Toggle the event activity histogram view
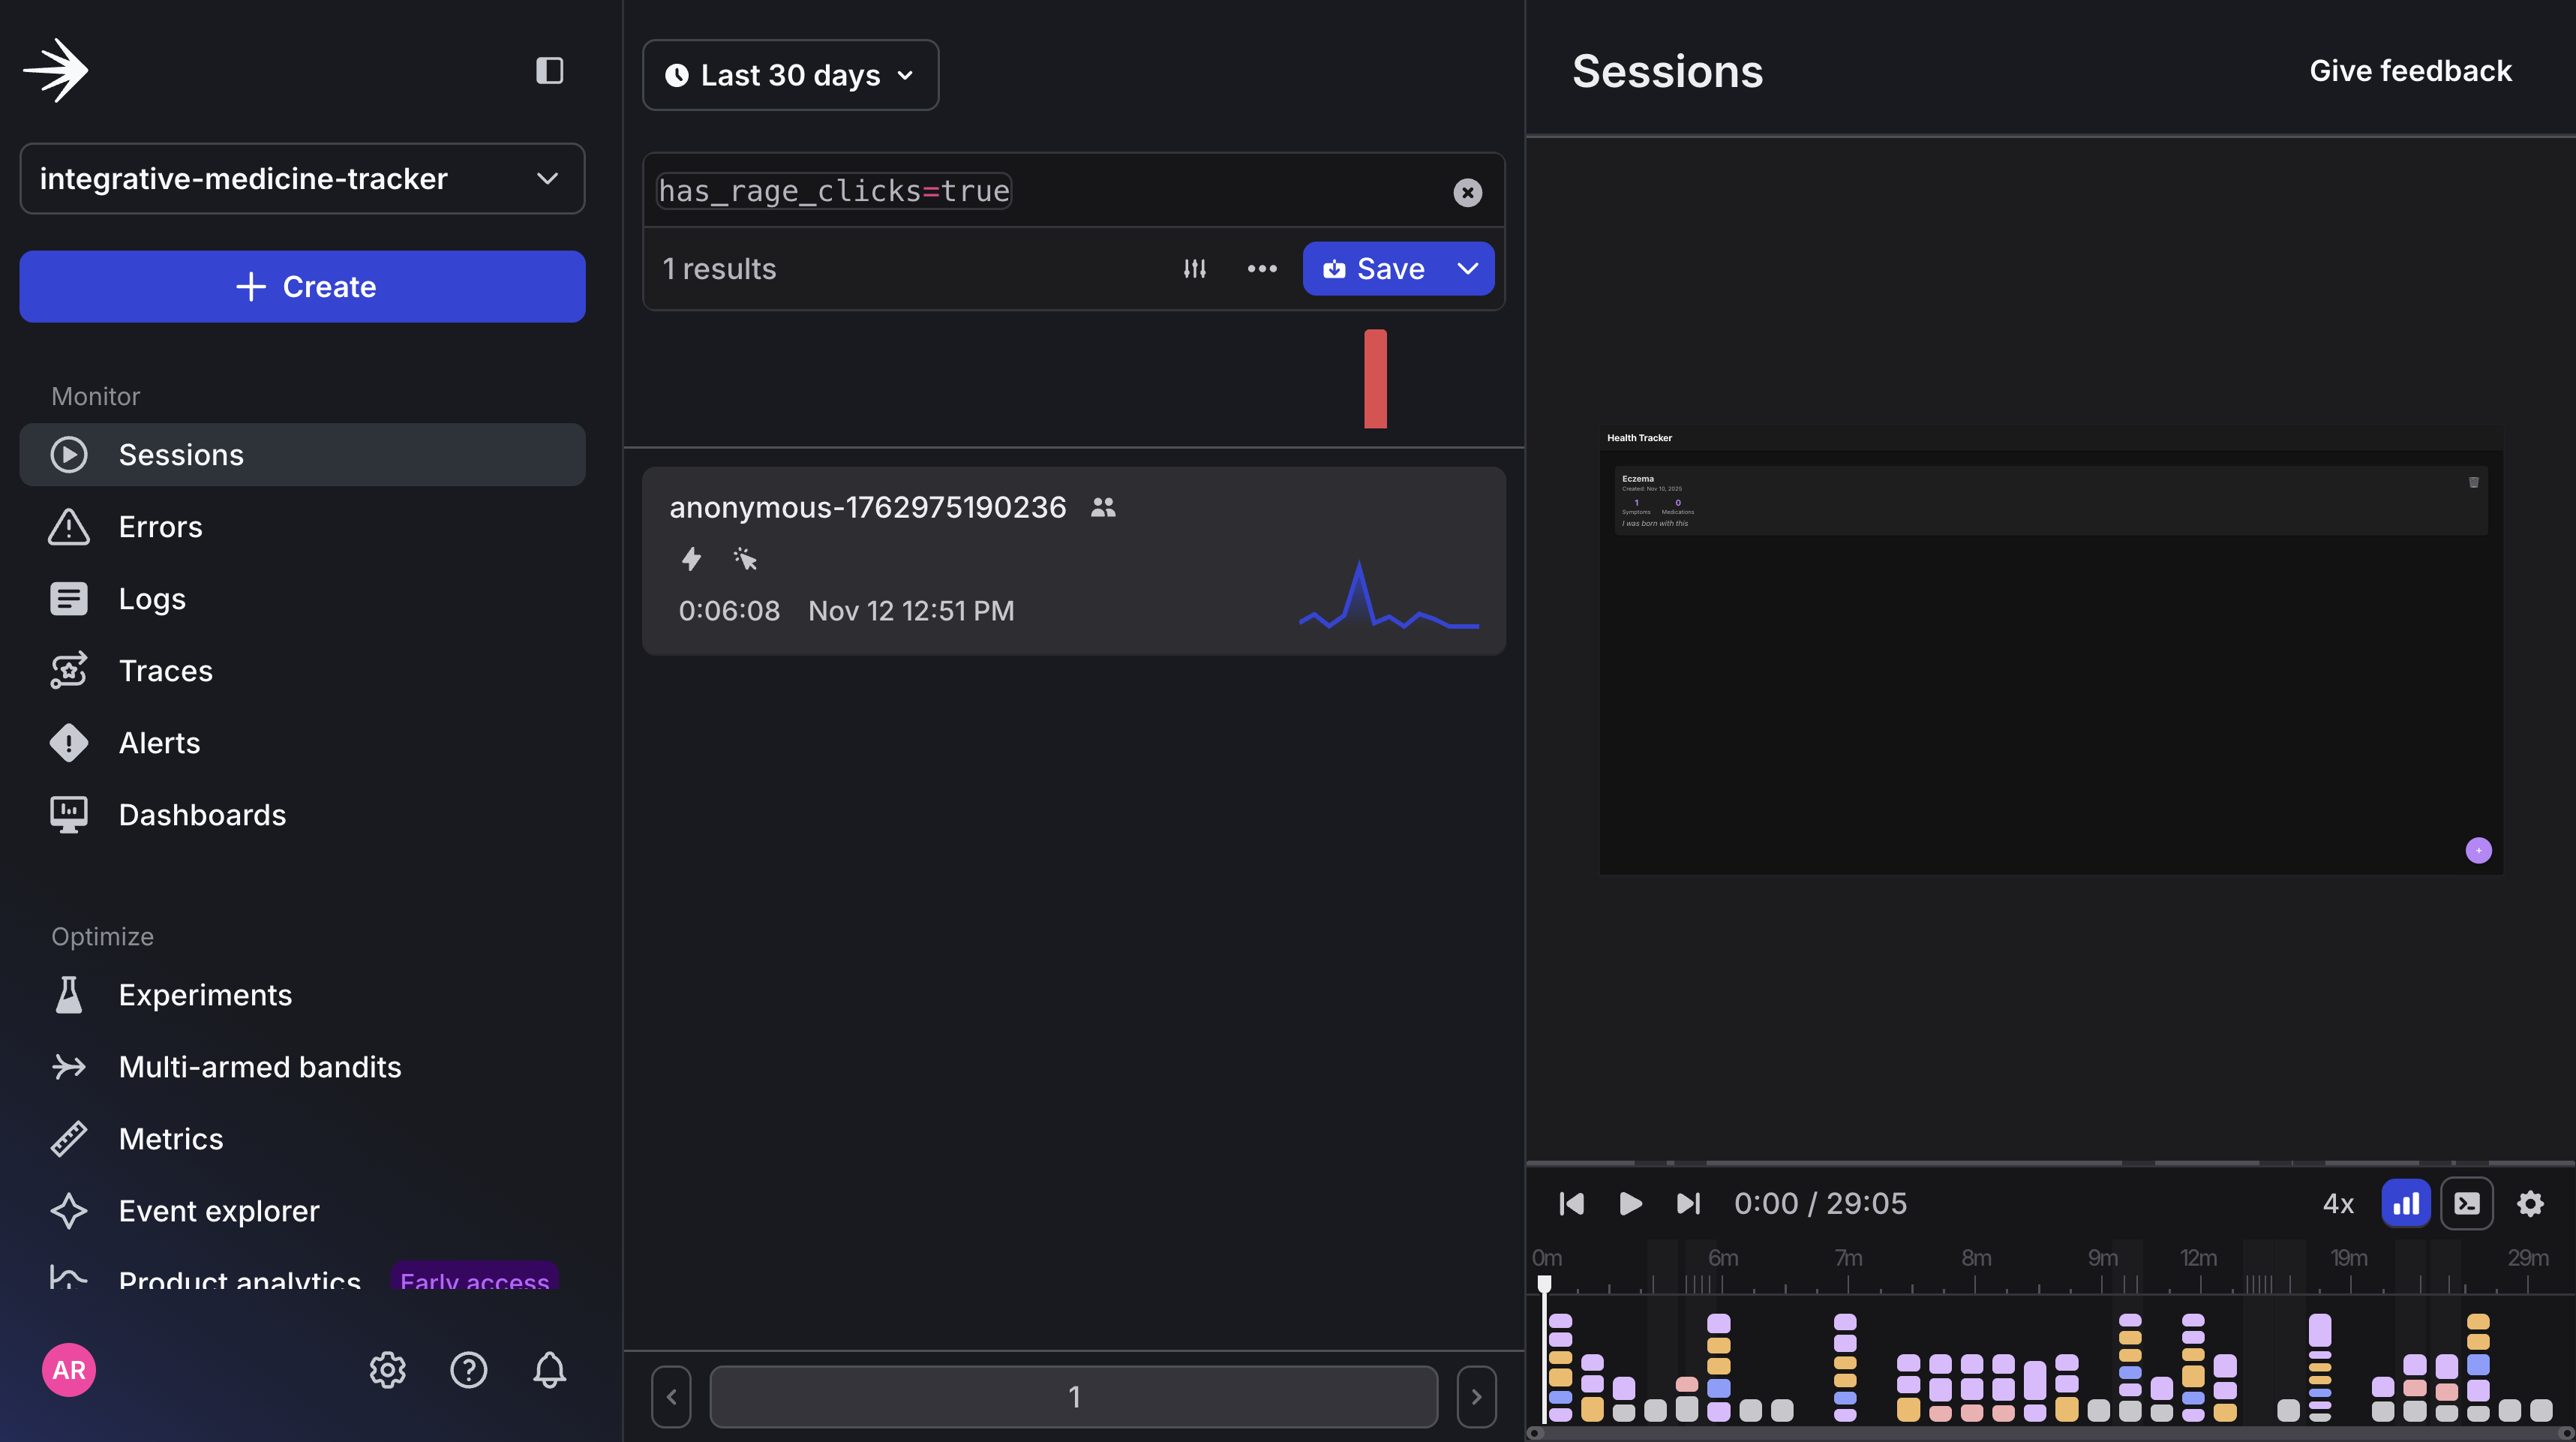This screenshot has width=2576, height=1442. [x=2406, y=1203]
